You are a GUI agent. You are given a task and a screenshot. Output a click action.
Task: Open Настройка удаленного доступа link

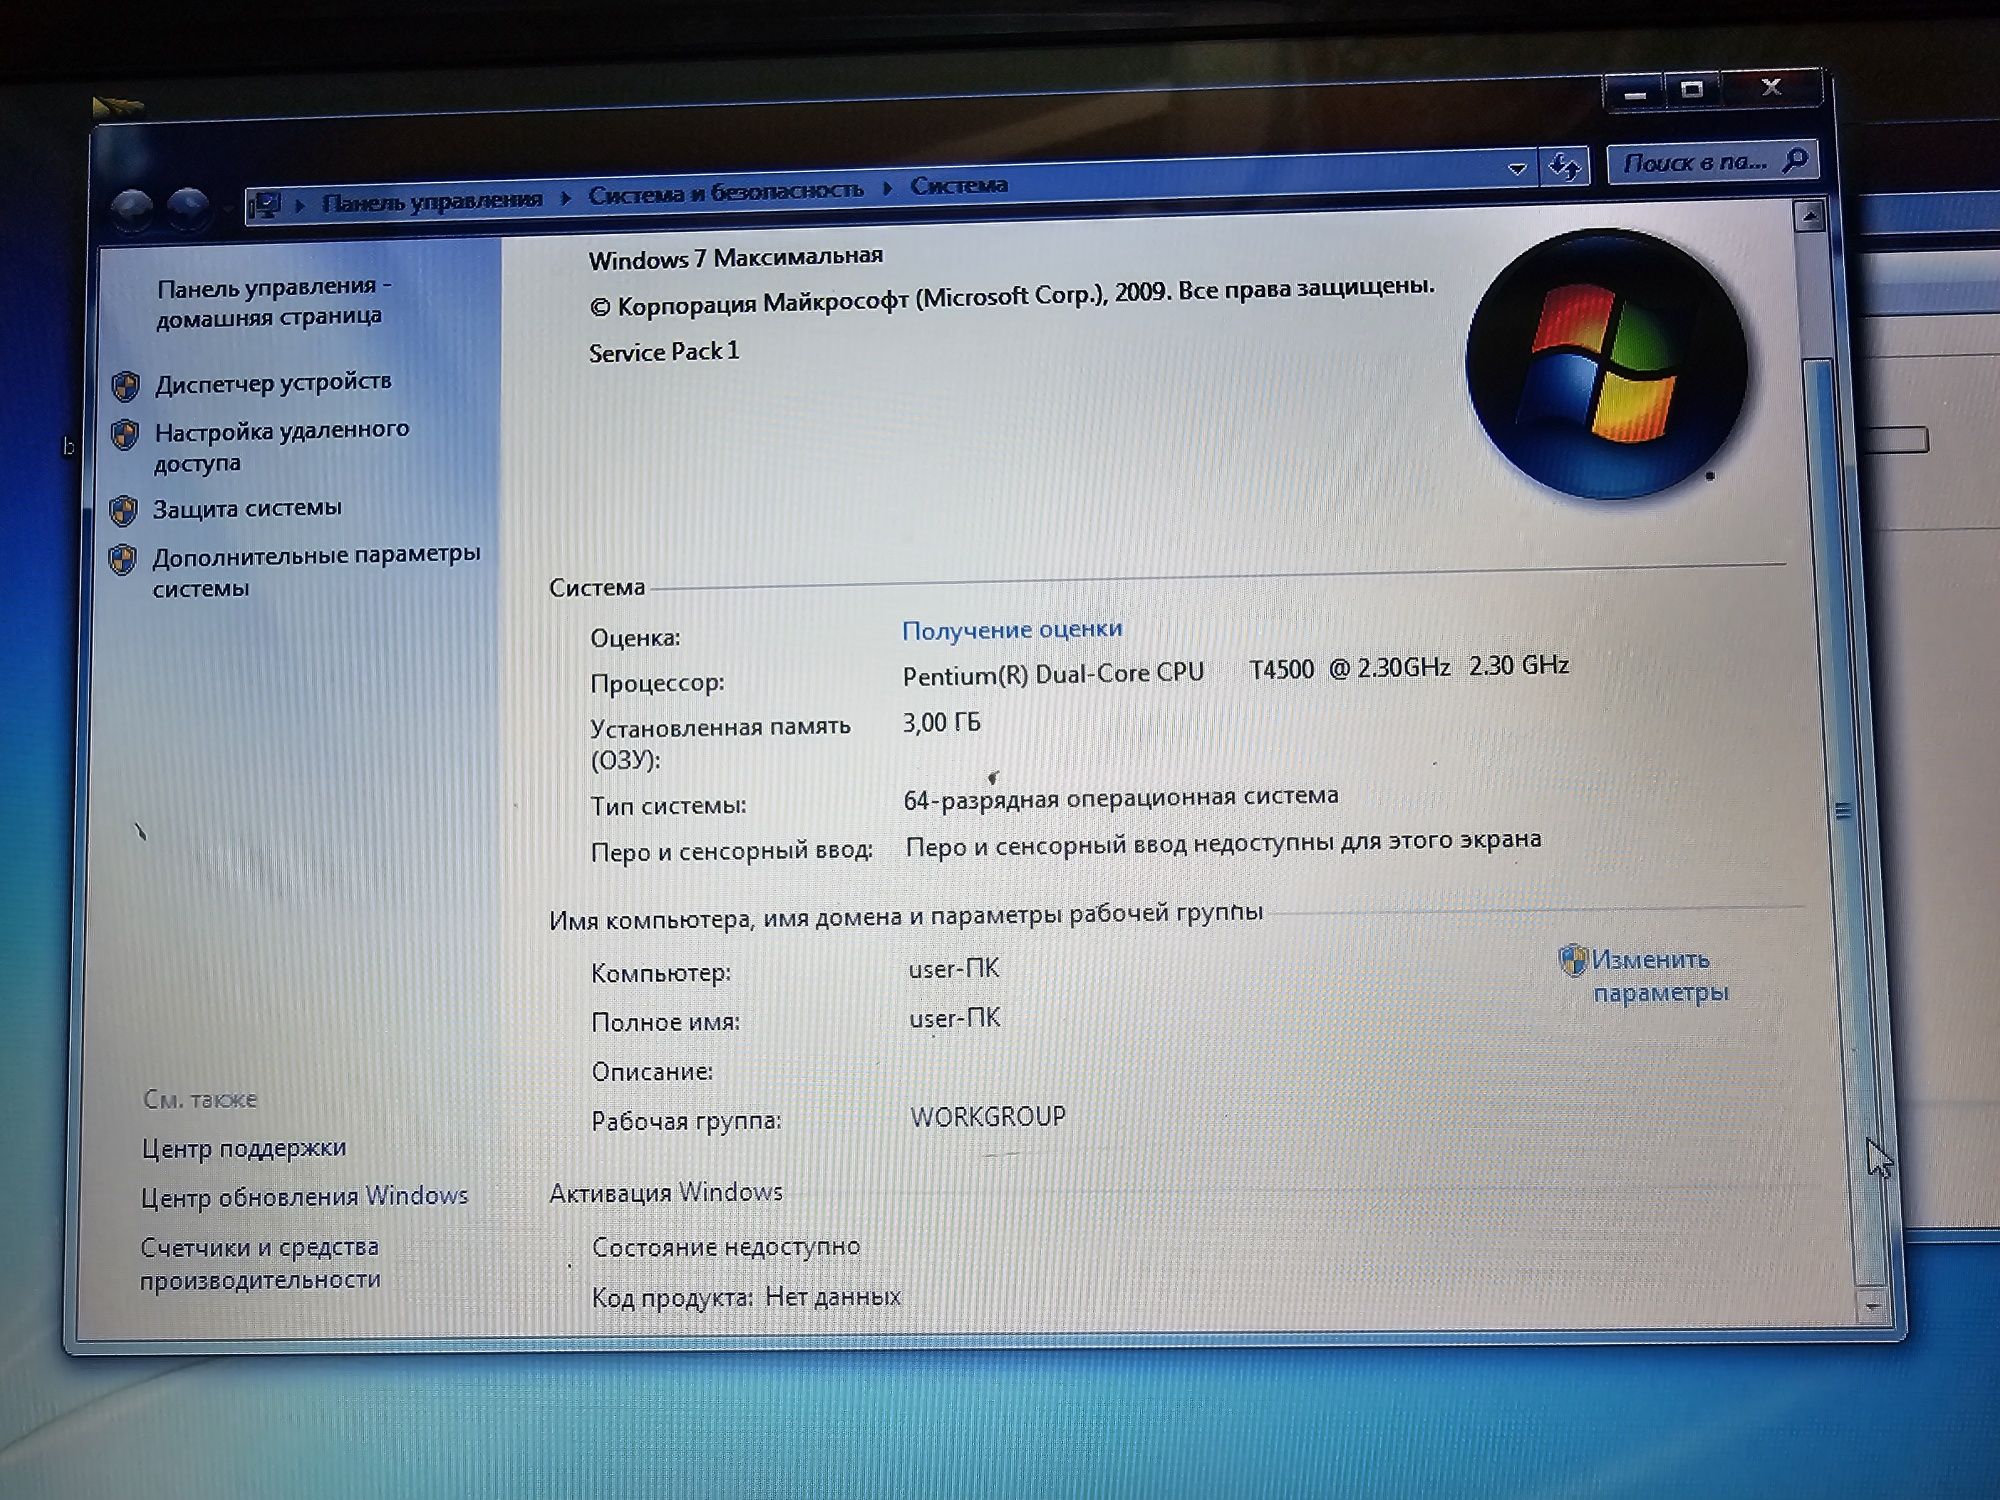point(281,446)
